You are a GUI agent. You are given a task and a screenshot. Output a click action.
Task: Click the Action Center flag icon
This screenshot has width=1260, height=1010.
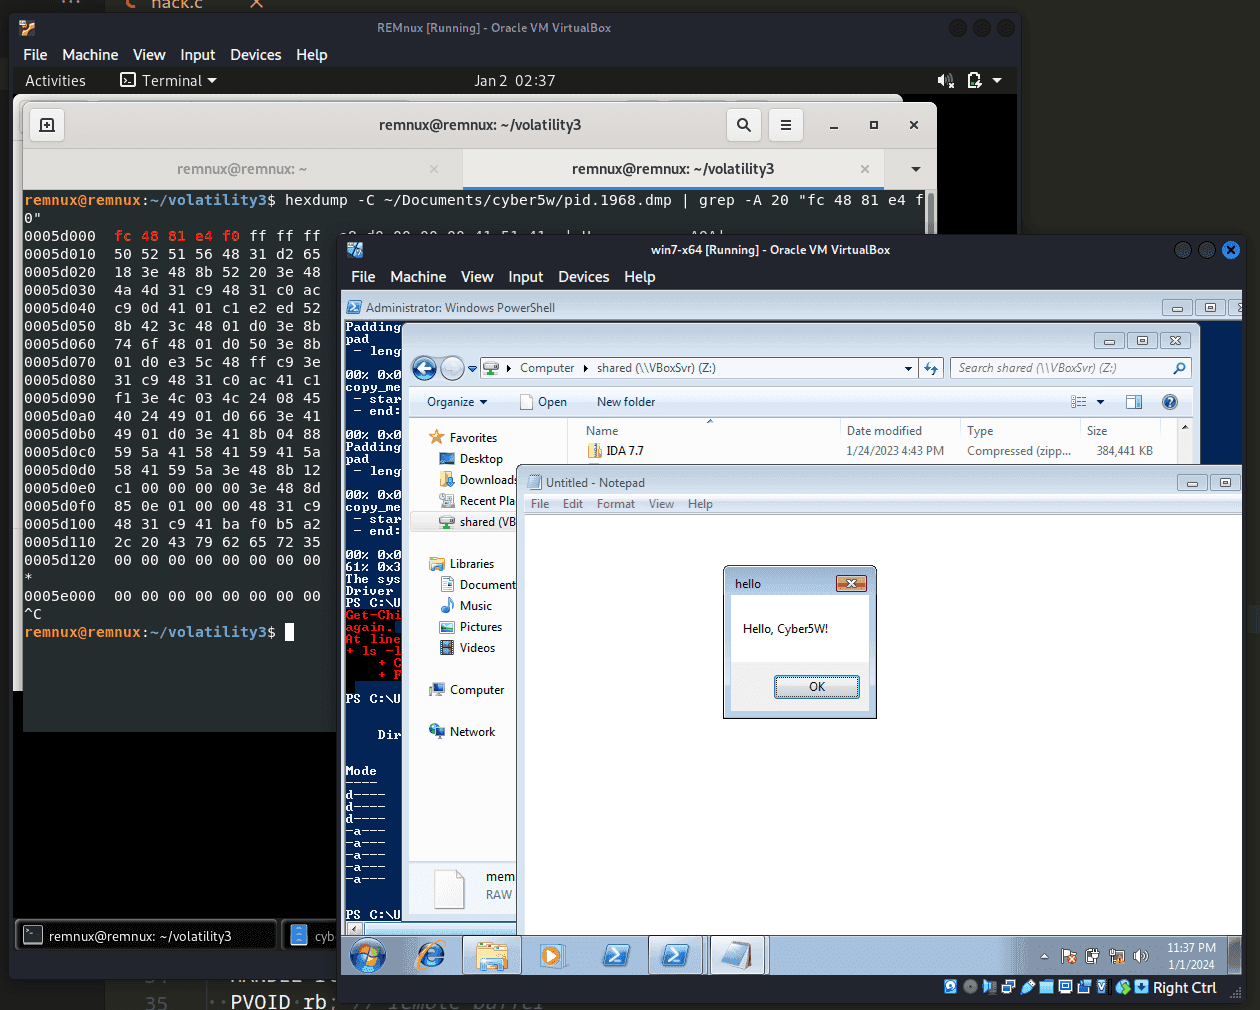coord(1068,957)
